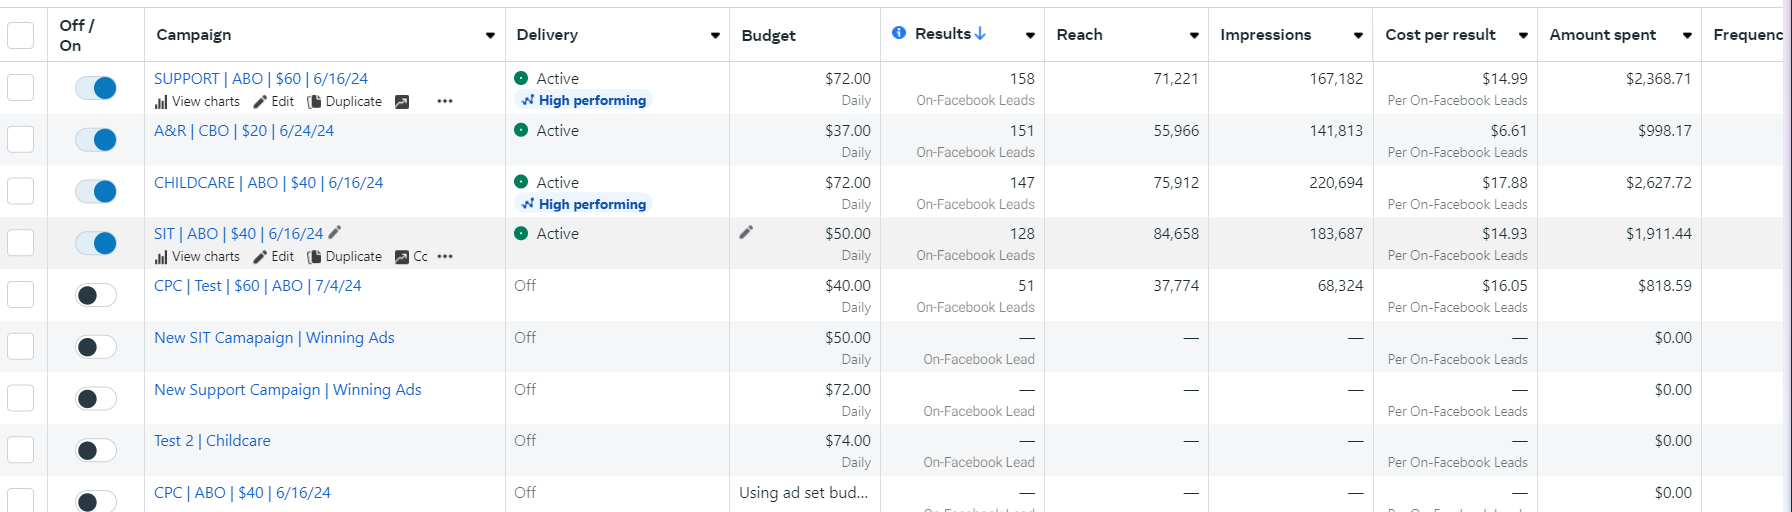Turn off the A&R | CBO campaign toggle
Screen dimensions: 1792x512
(x=96, y=139)
